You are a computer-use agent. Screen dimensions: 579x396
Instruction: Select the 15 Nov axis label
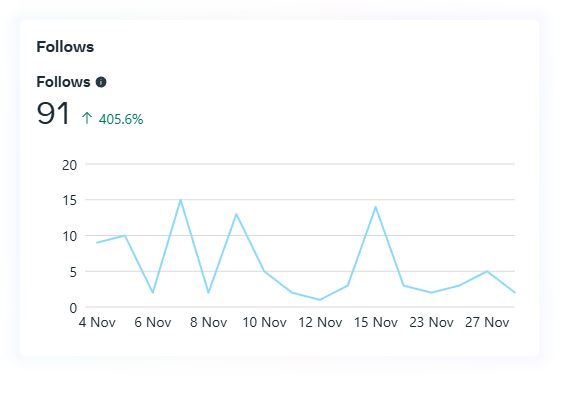click(376, 322)
